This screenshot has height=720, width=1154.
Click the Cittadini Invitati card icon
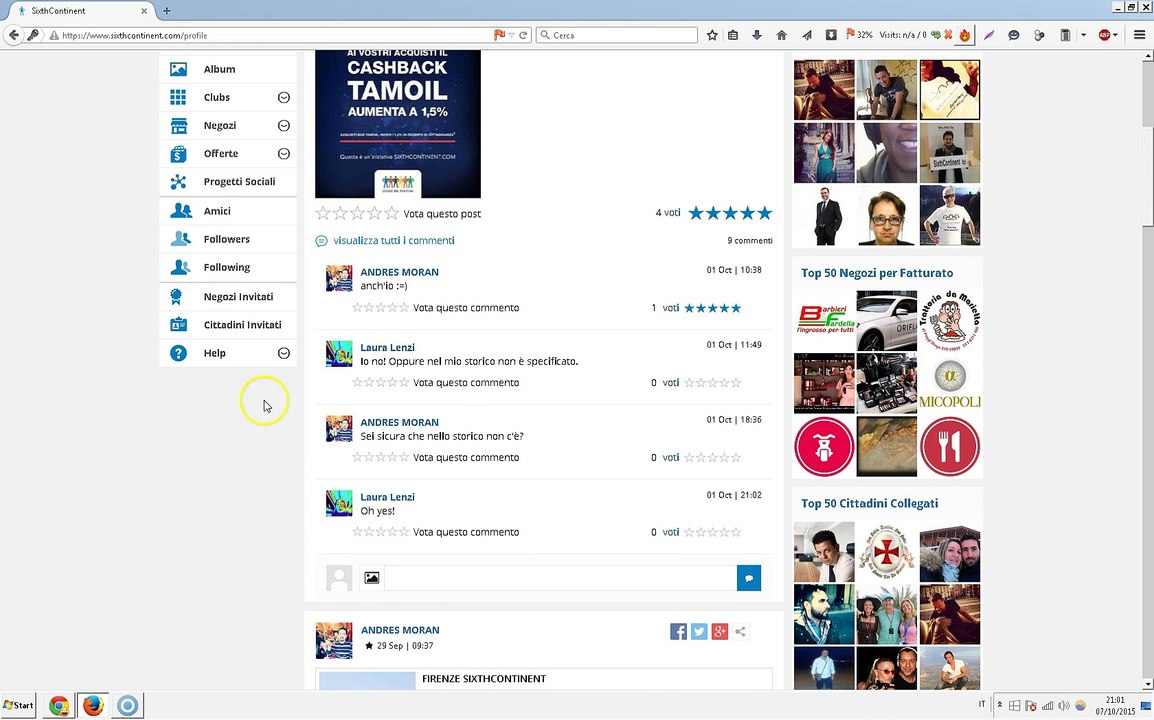tap(178, 325)
